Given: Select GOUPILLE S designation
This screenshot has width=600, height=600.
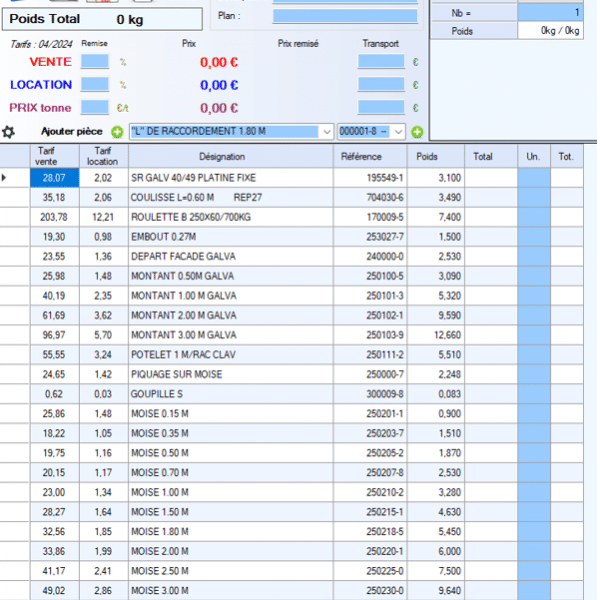Looking at the screenshot, I should click(x=231, y=394).
